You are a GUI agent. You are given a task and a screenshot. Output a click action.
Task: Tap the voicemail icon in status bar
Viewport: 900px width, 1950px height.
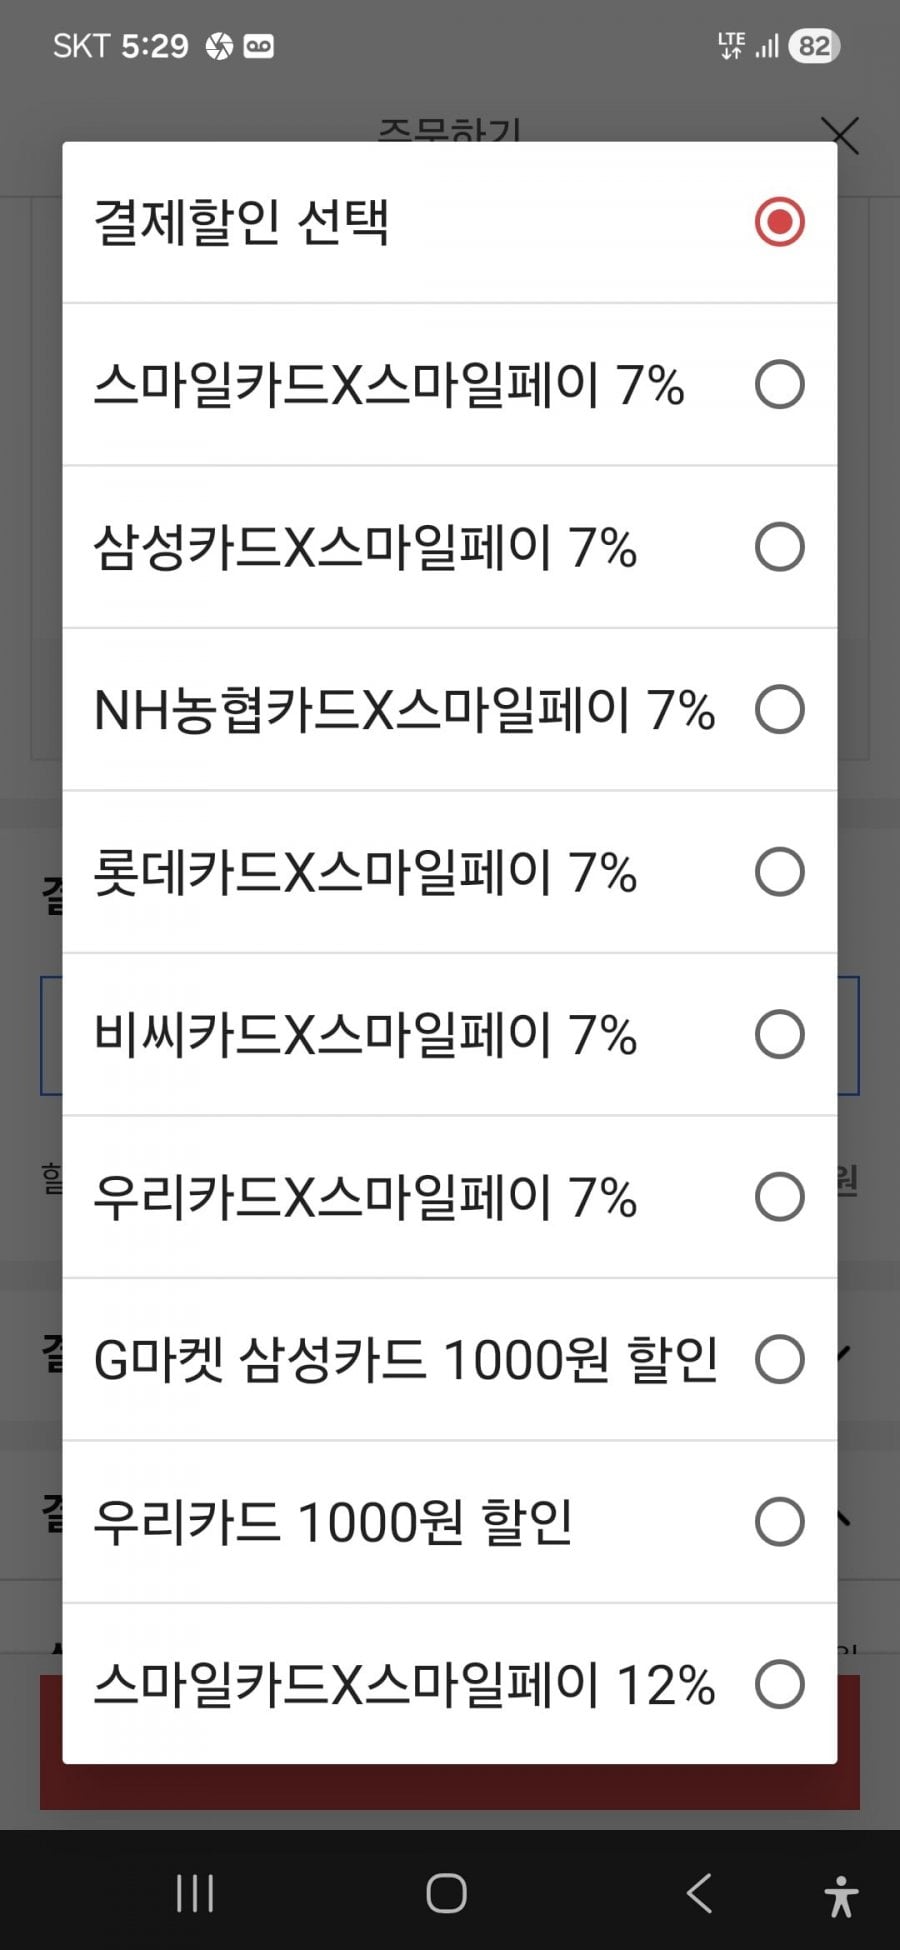pyautogui.click(x=258, y=46)
